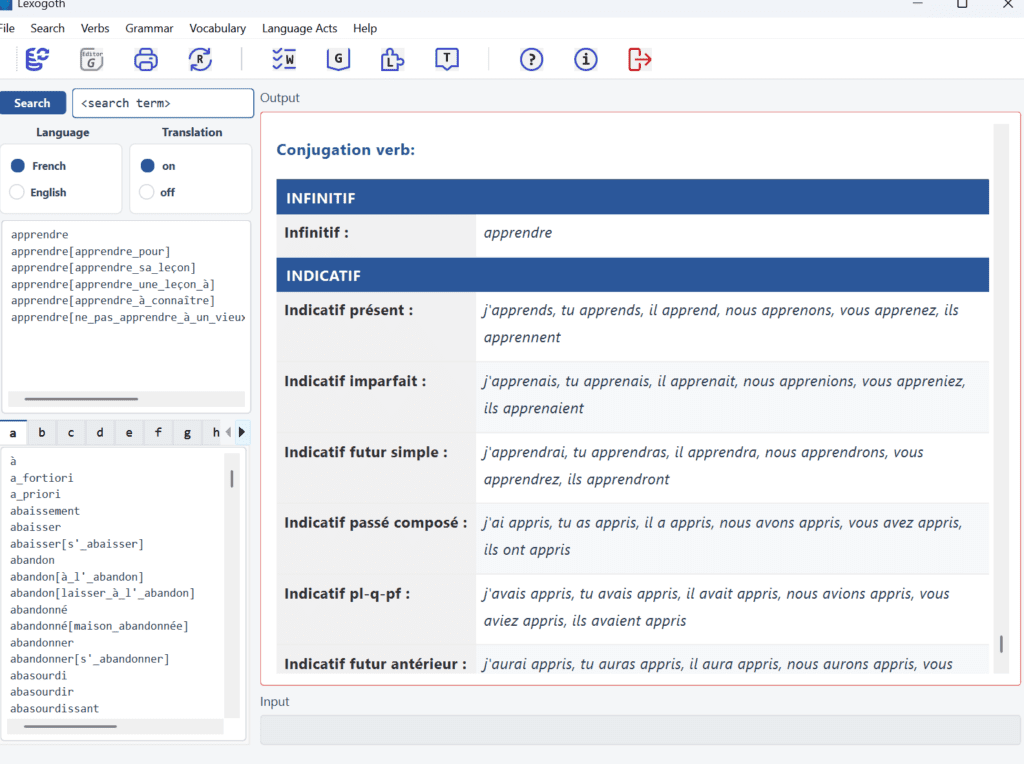Turn translation on radio button
Image resolution: width=1024 pixels, height=764 pixels.
(148, 166)
